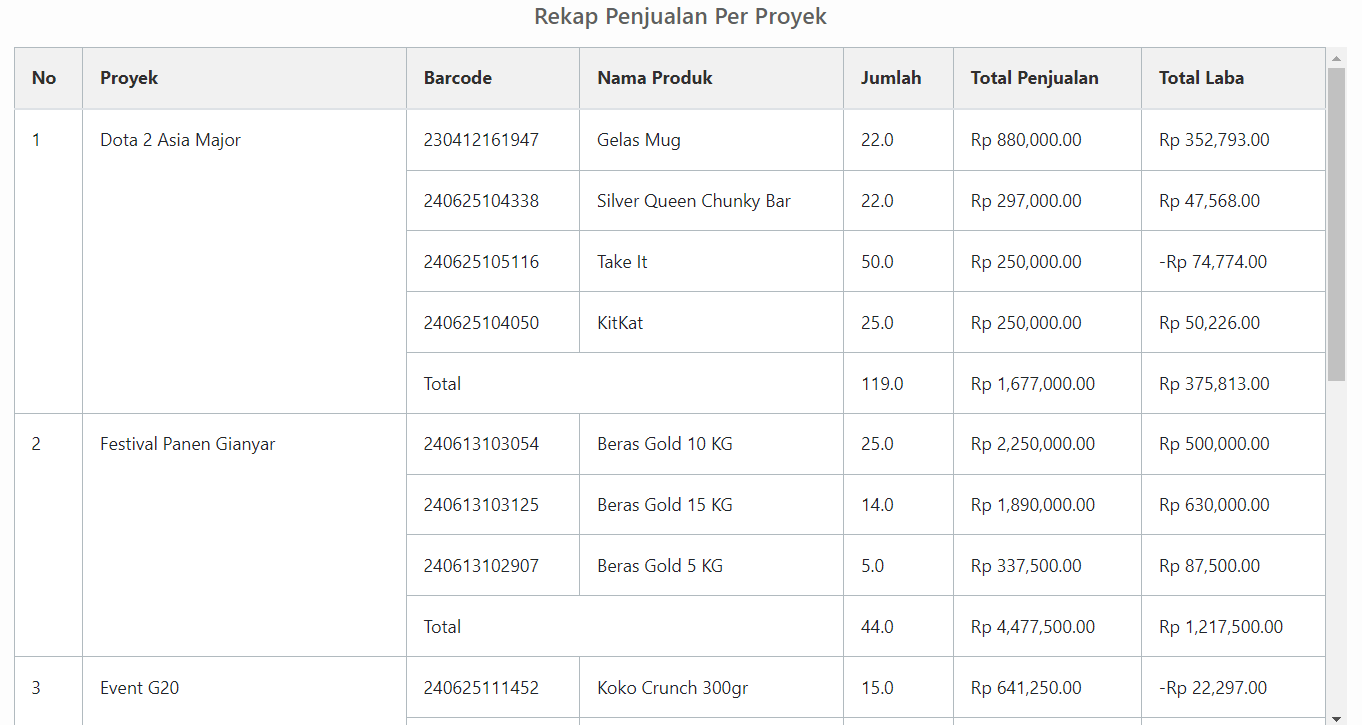The width and height of the screenshot is (1362, 725).
Task: Select the Event G20 project cell
Action: click(139, 688)
